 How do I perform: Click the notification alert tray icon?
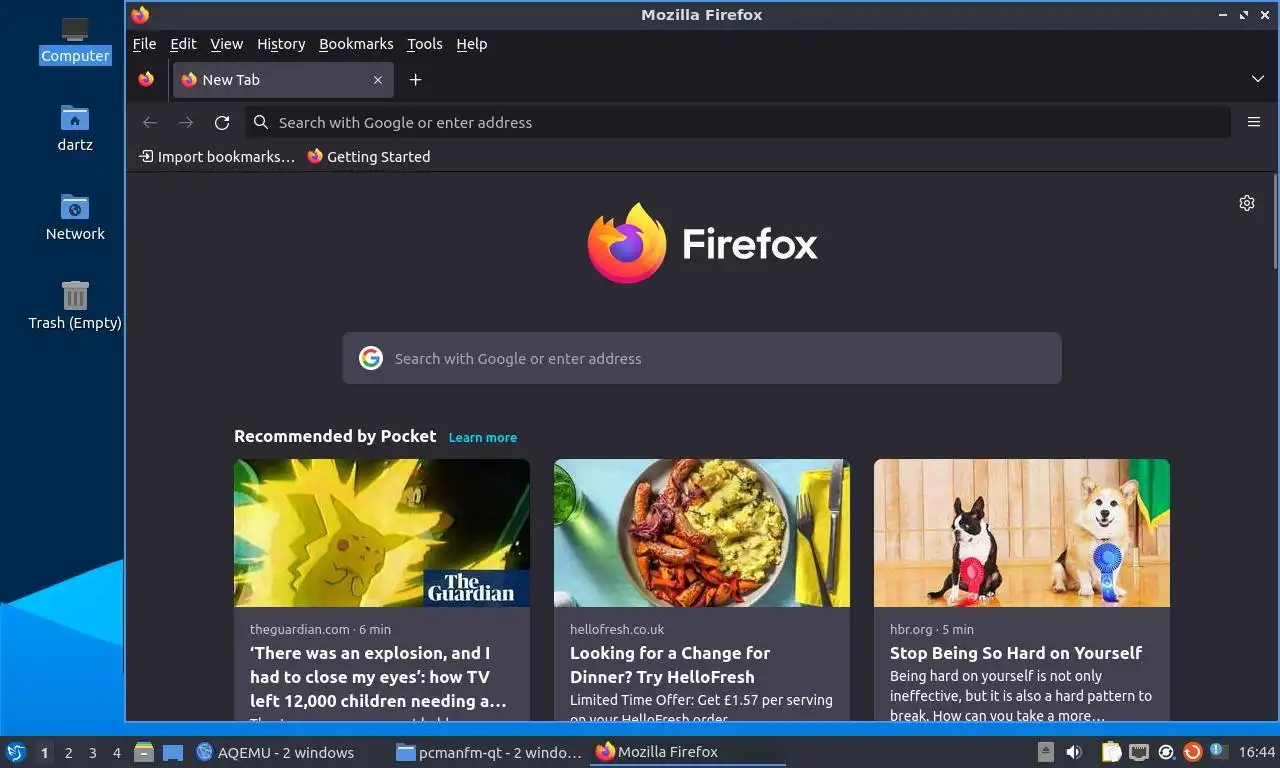(1217, 750)
